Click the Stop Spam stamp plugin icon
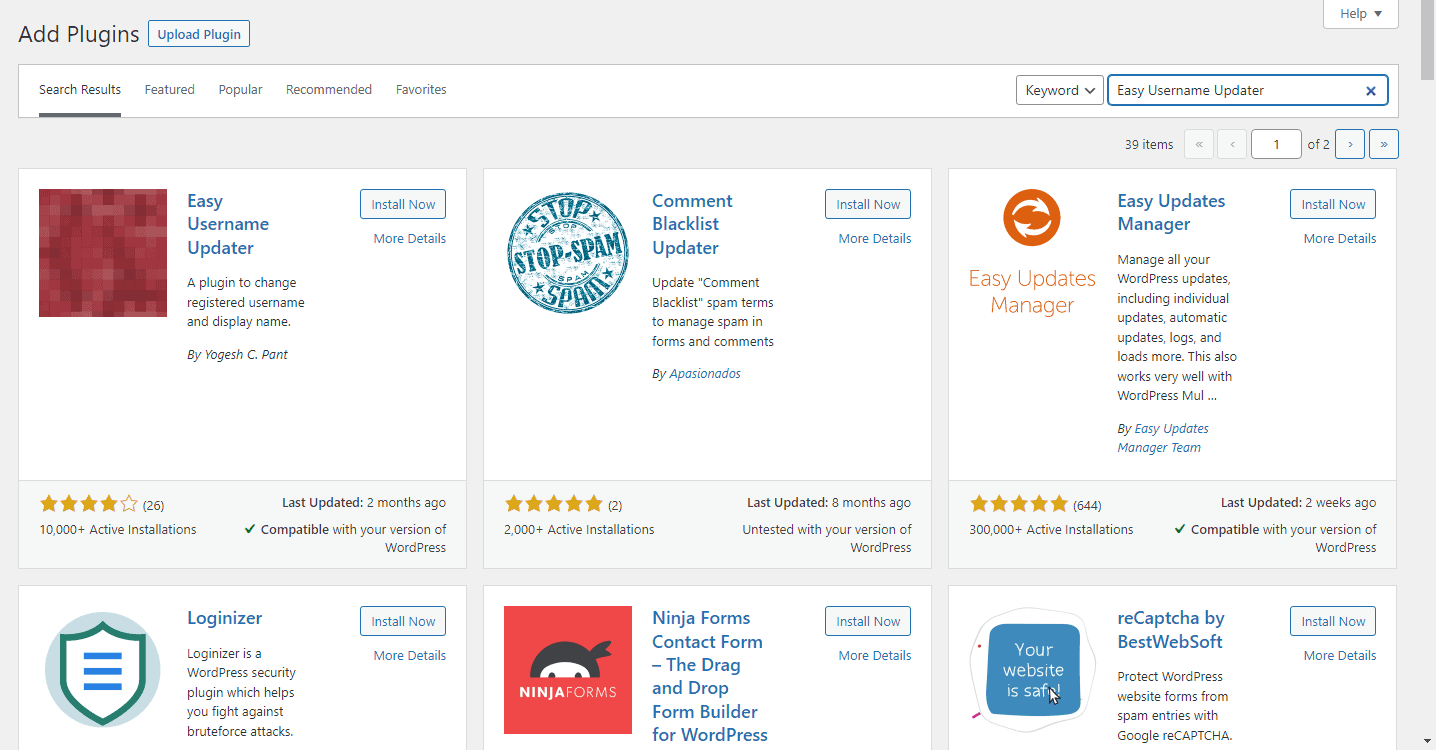 click(x=568, y=253)
